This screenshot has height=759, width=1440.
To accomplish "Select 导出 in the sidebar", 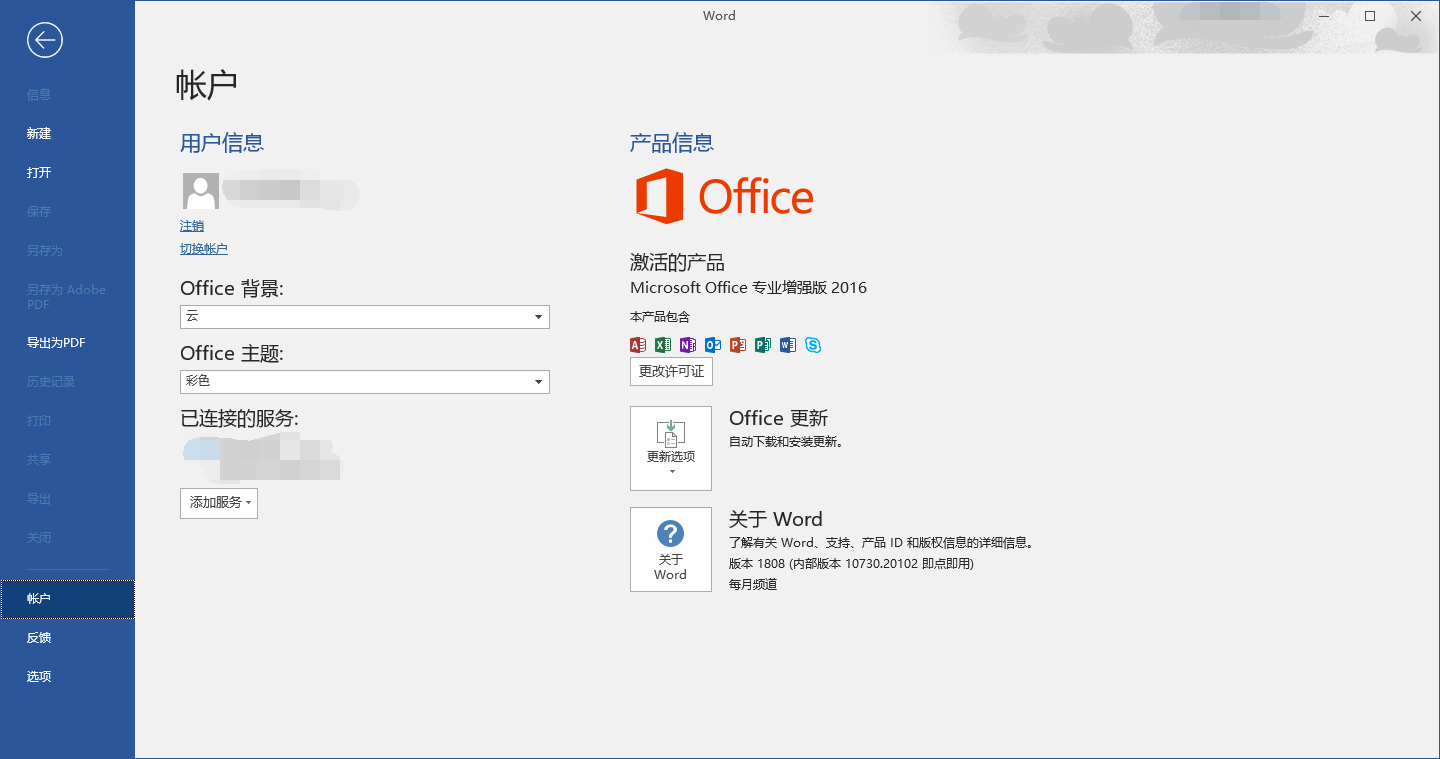I will [x=67, y=499].
